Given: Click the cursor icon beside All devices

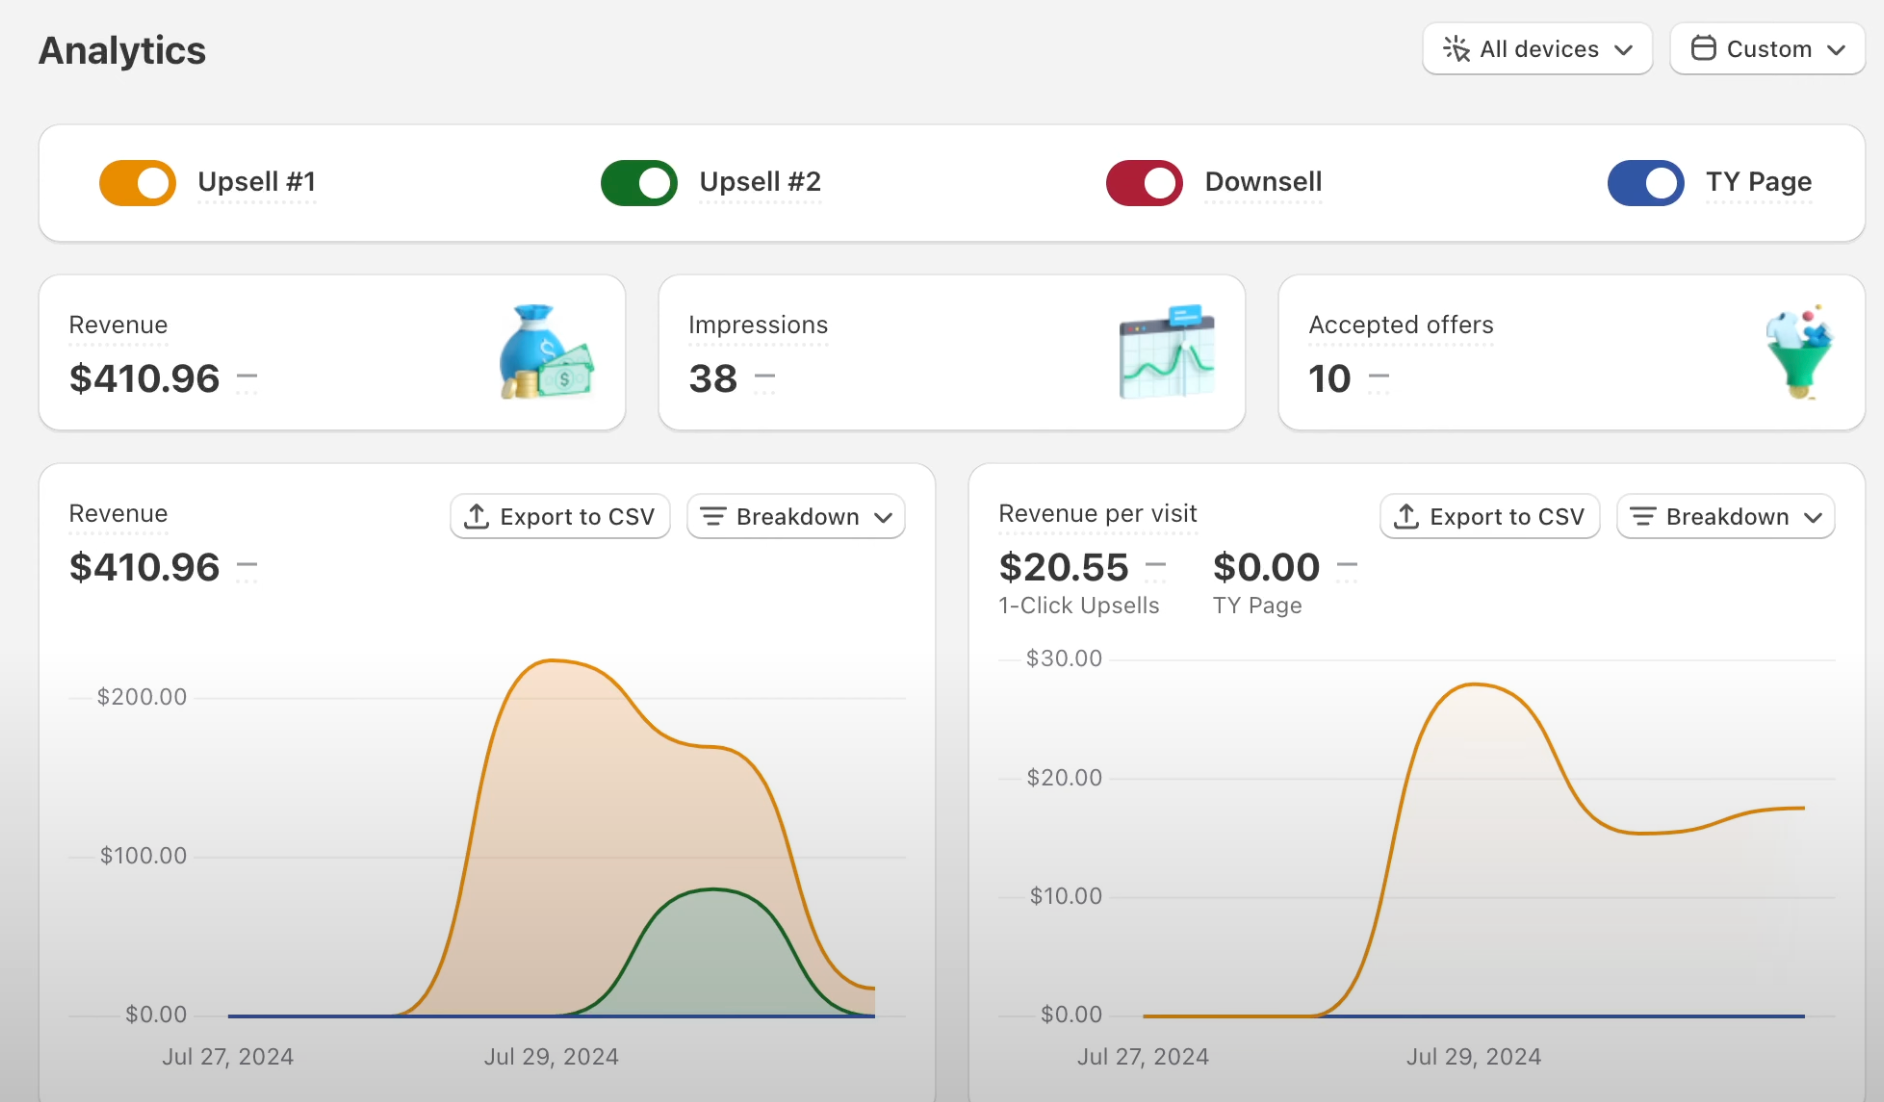Looking at the screenshot, I should 1455,48.
